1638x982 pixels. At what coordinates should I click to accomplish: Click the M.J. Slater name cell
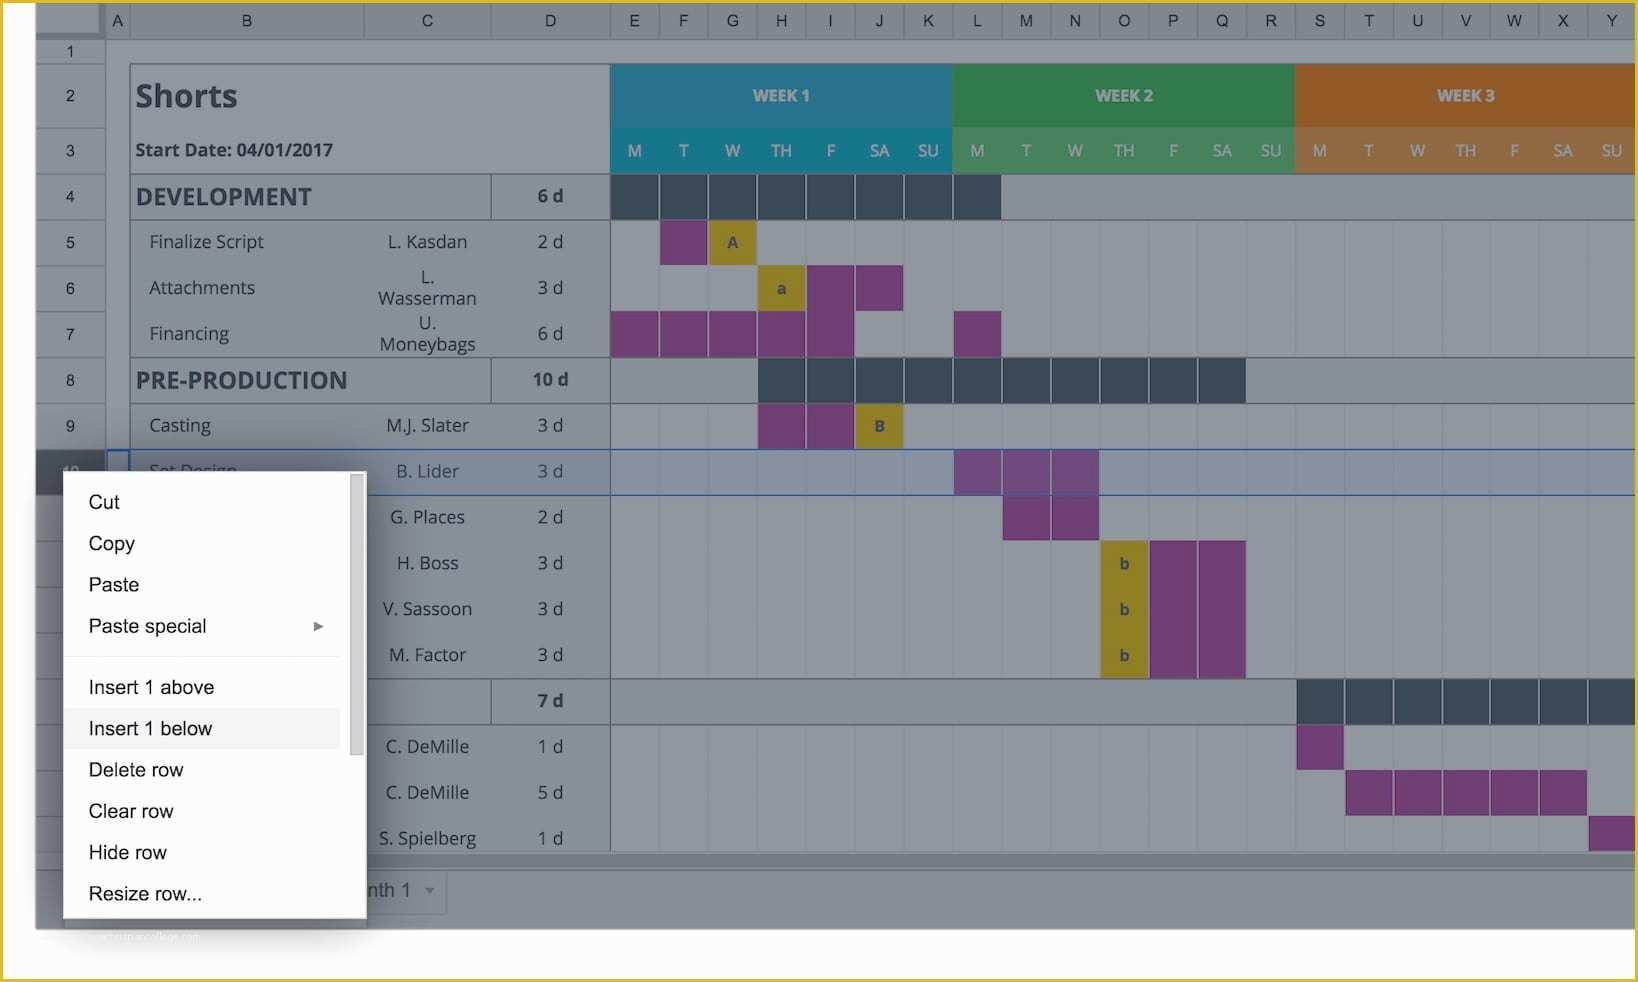427,426
